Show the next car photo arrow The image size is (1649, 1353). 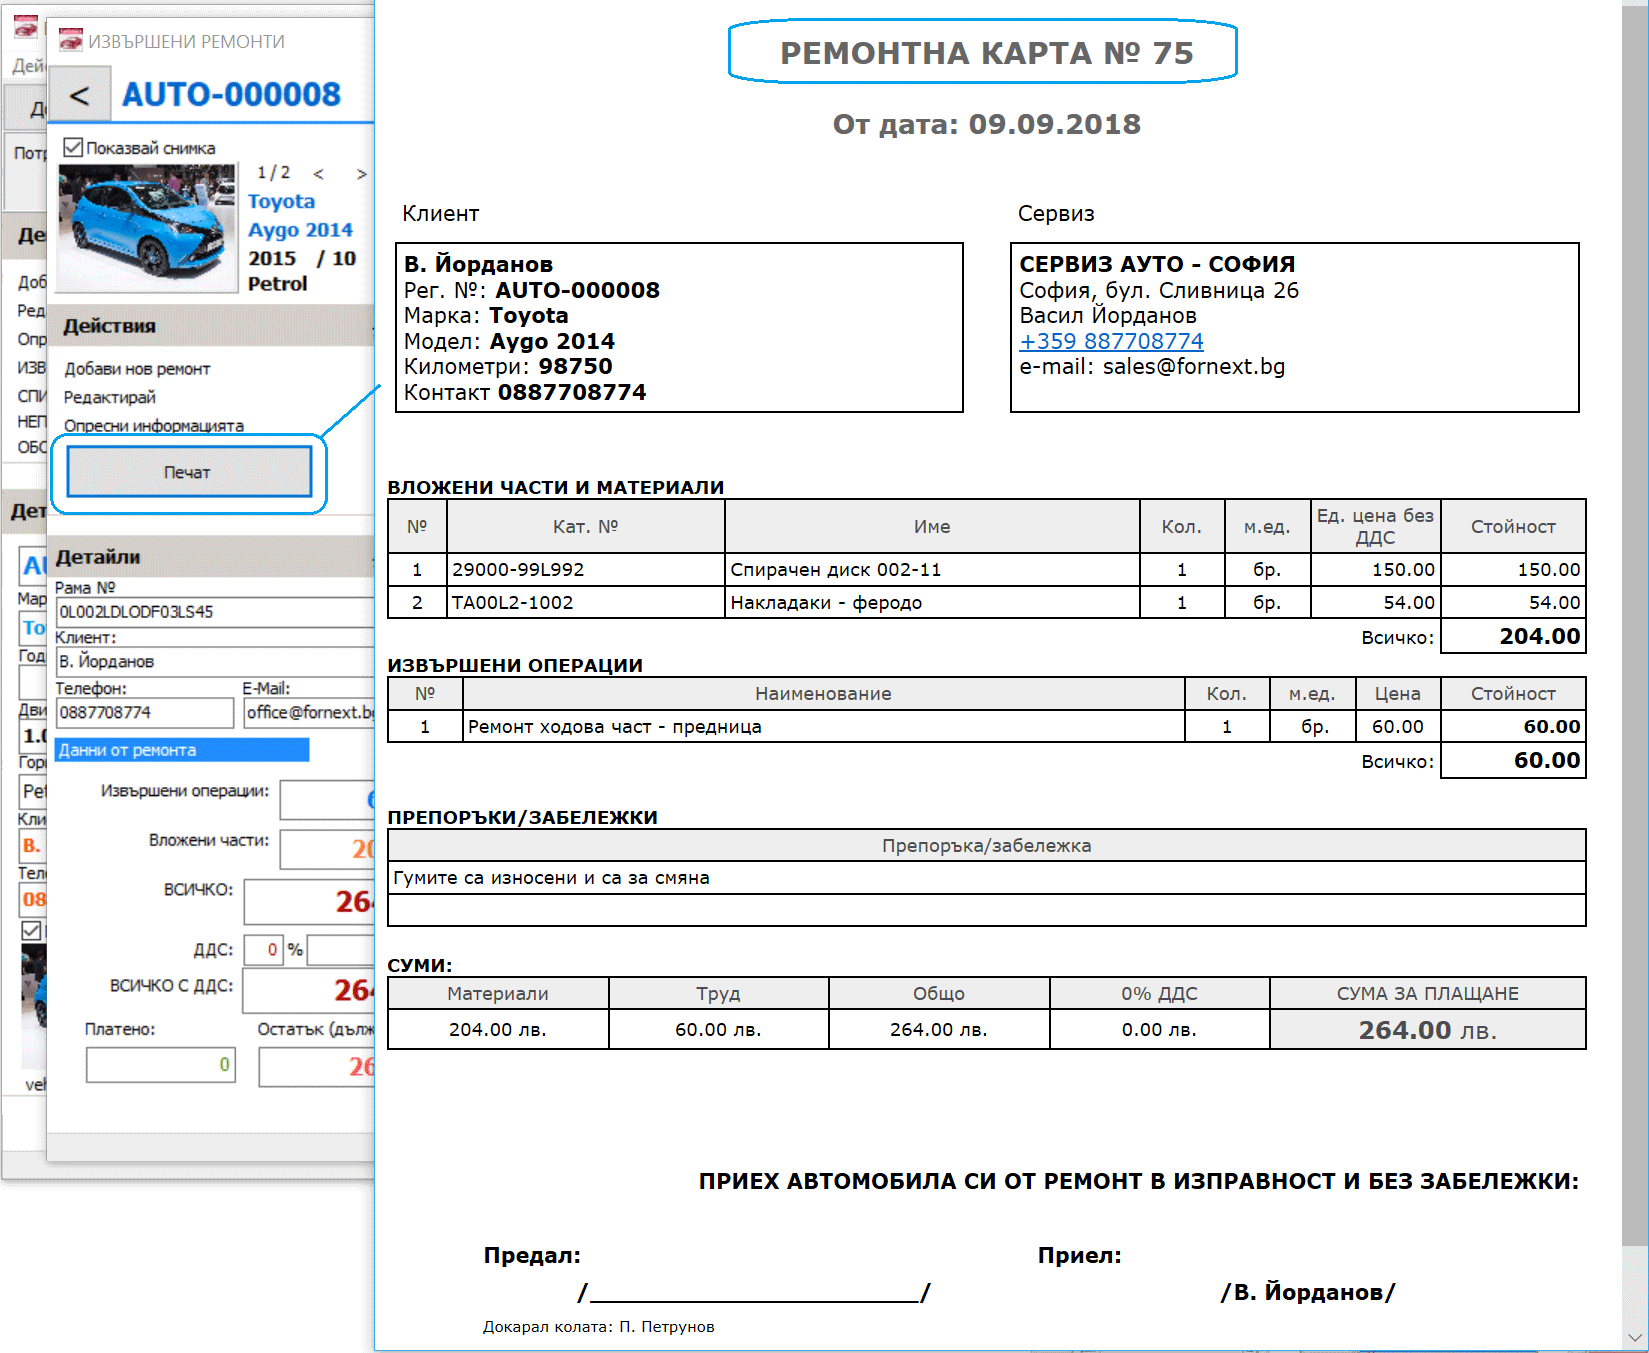[x=361, y=174]
